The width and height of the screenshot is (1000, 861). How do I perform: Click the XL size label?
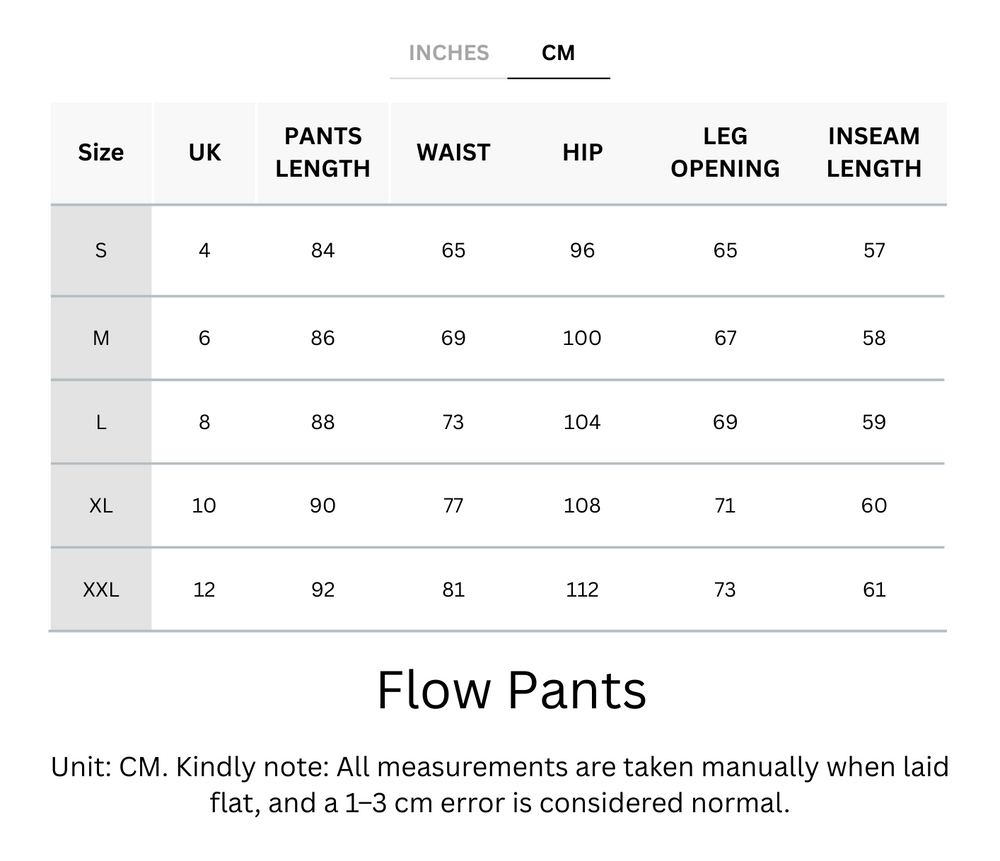tap(101, 506)
